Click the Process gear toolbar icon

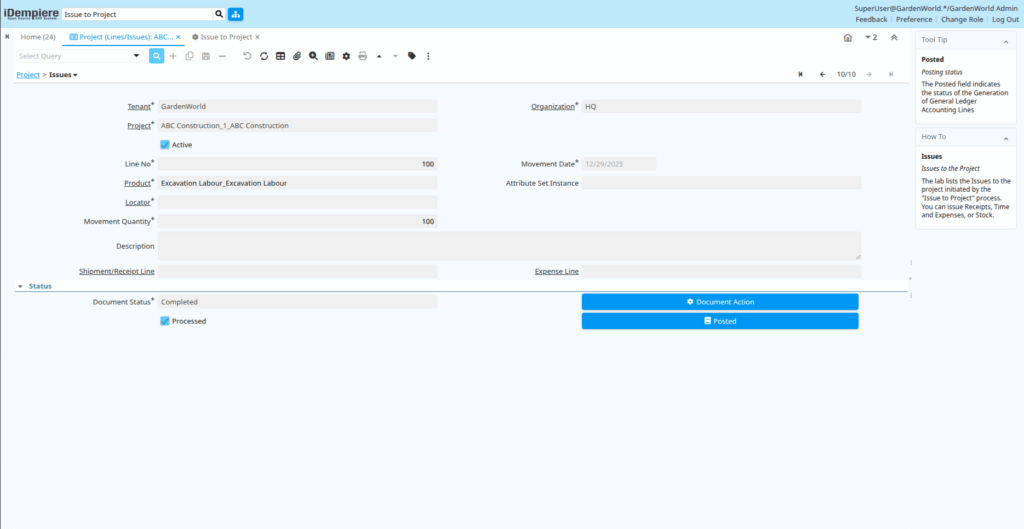(346, 56)
